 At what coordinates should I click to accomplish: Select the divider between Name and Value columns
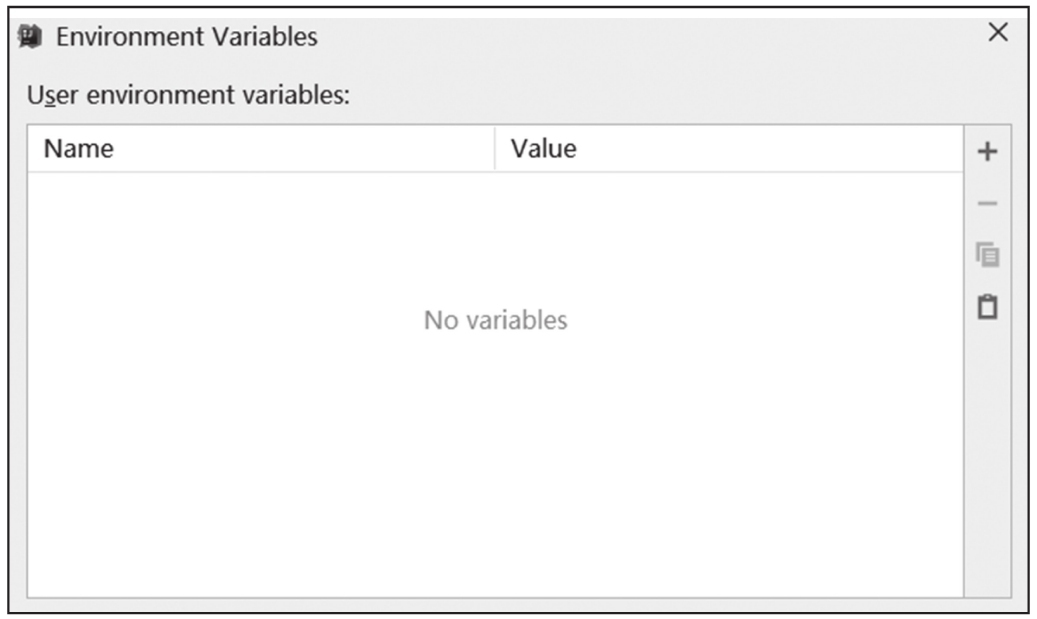pyautogui.click(x=495, y=149)
